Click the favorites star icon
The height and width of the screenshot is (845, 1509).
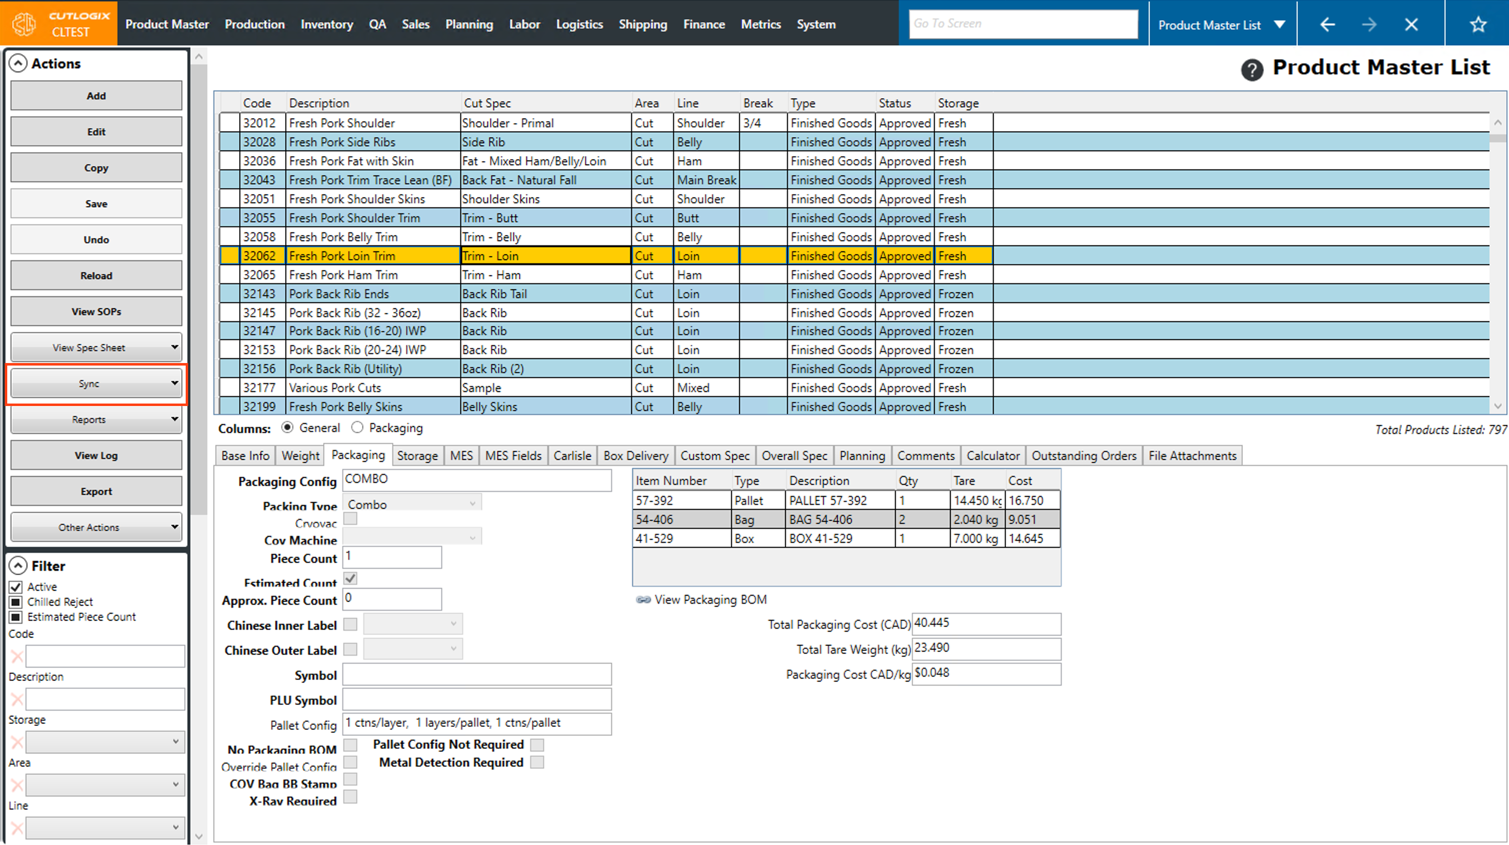tap(1477, 24)
